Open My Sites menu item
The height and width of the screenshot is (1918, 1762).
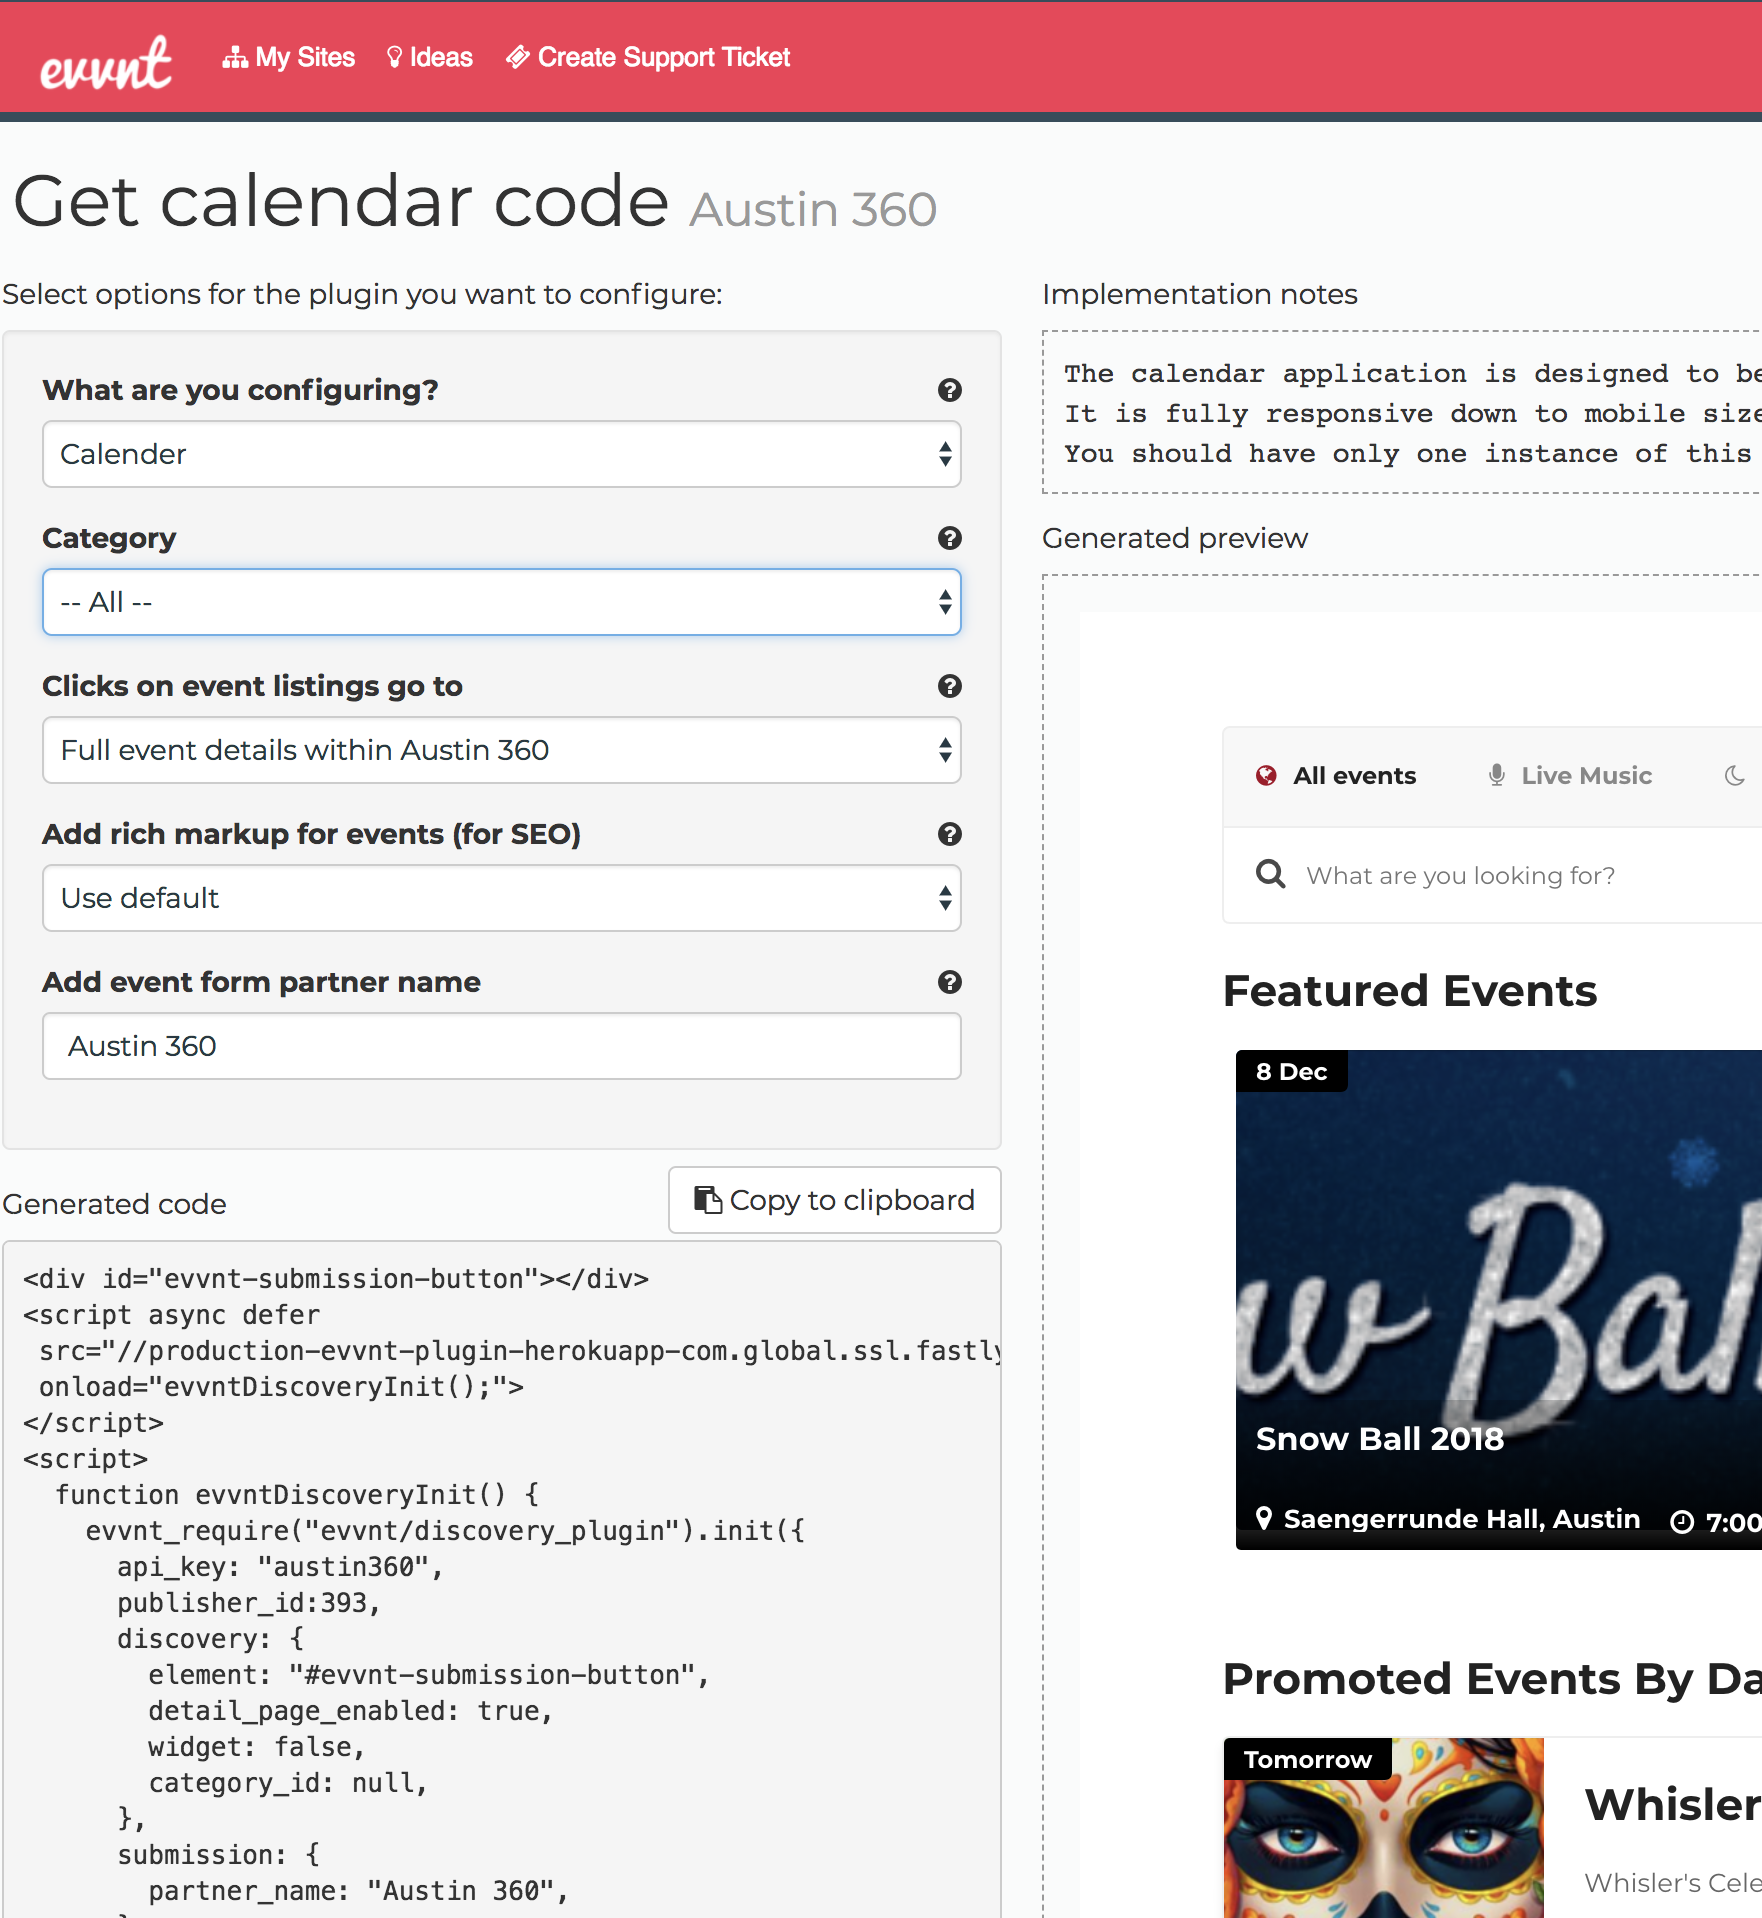coord(289,57)
